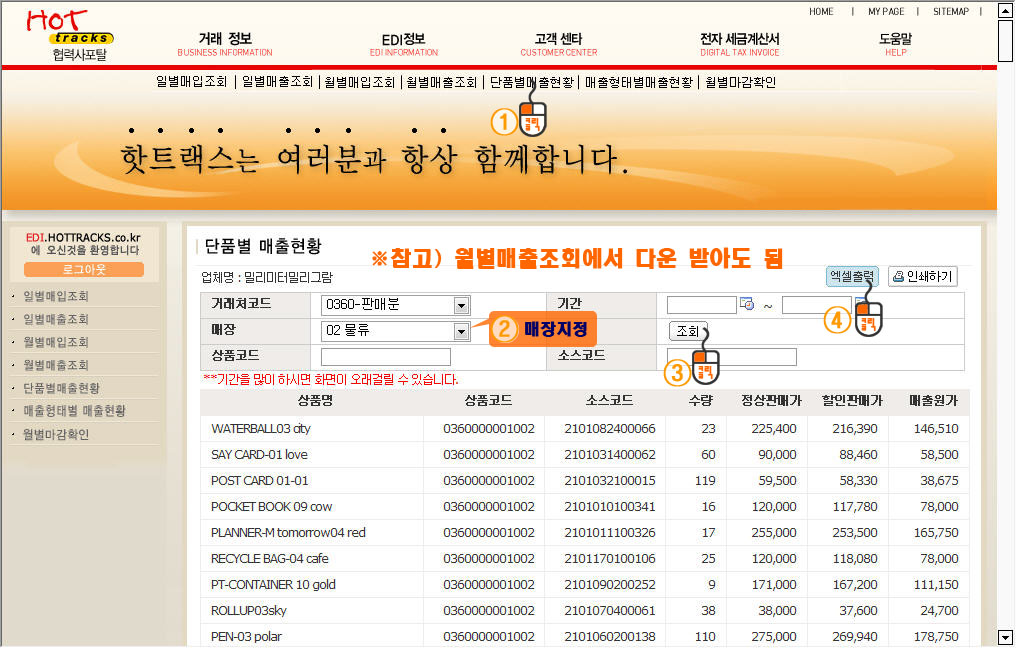The width and height of the screenshot is (1016, 648).
Task: Select the POST CARD 01-01 product name
Action: point(259,481)
